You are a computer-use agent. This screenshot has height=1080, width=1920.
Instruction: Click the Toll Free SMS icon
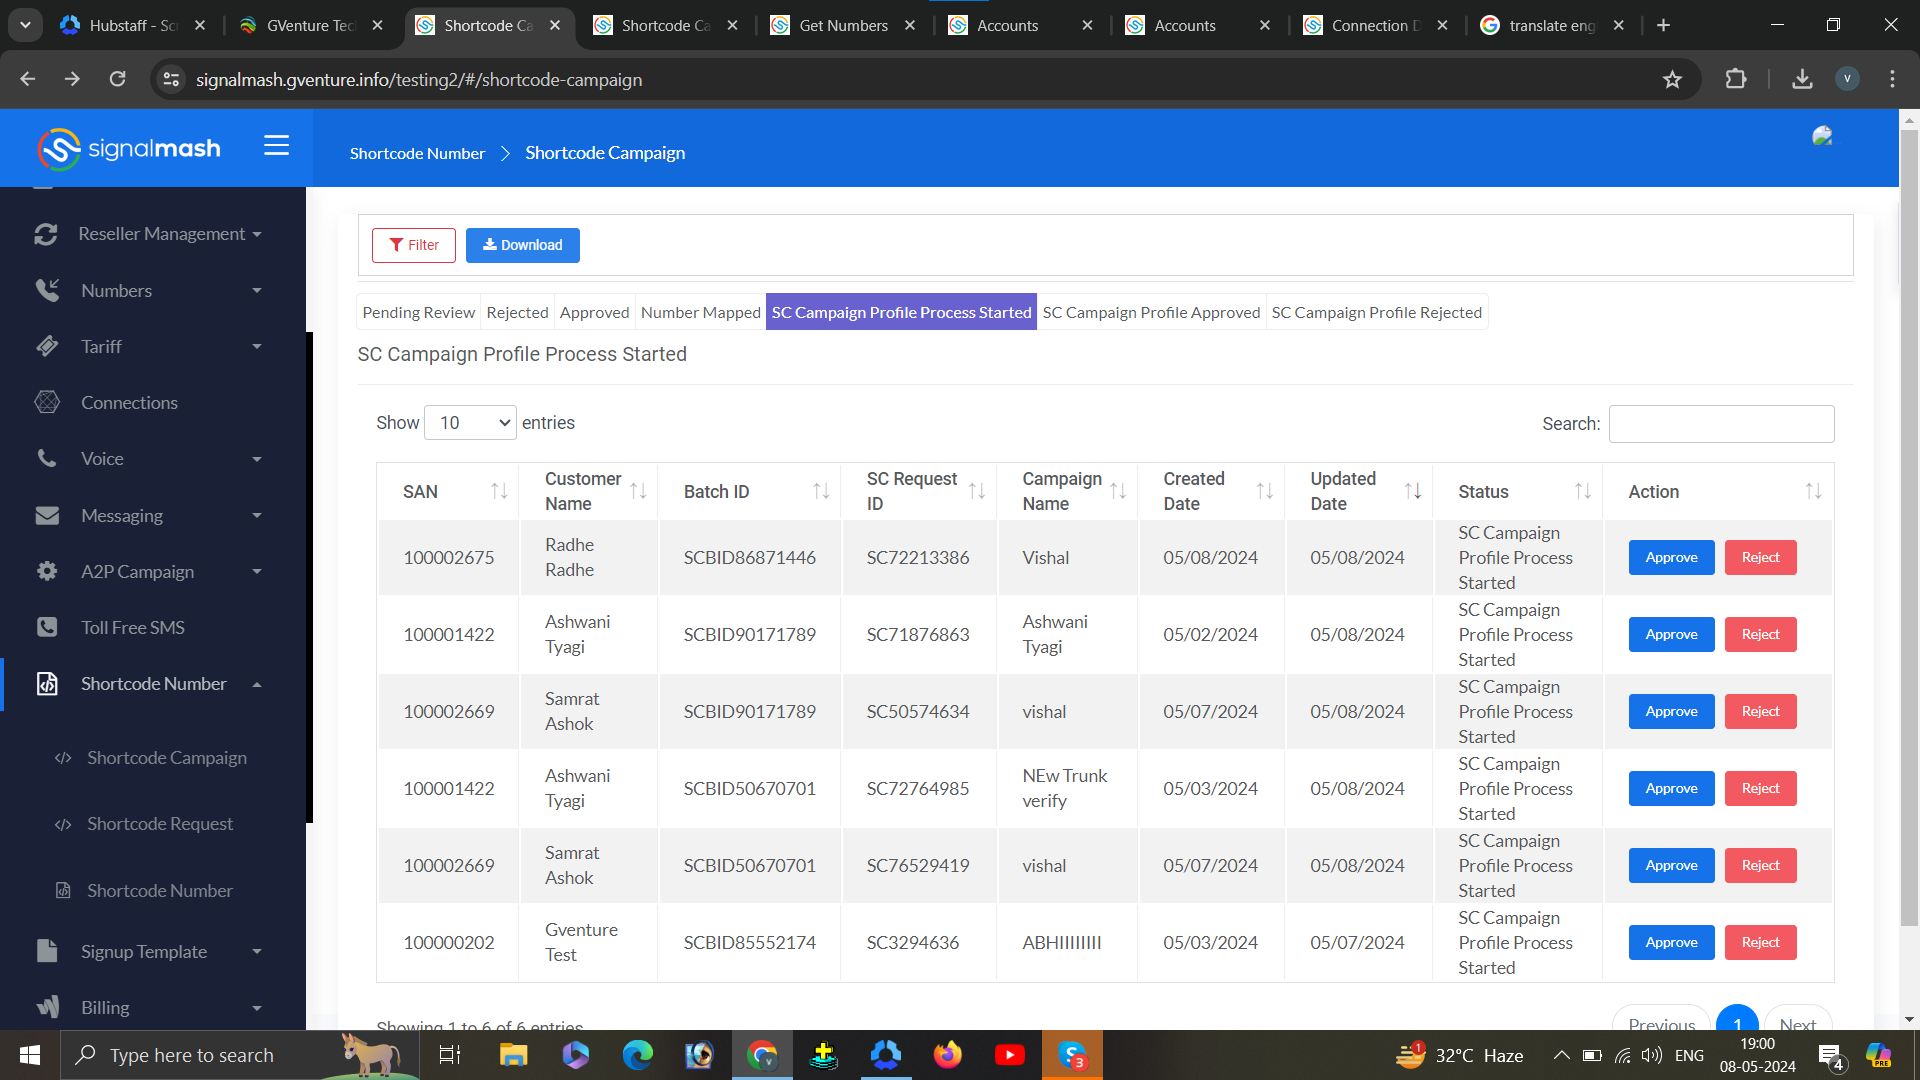pos(47,627)
